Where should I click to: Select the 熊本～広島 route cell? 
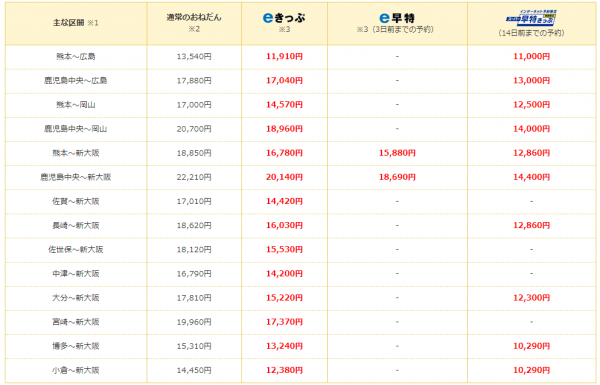pyautogui.click(x=76, y=57)
